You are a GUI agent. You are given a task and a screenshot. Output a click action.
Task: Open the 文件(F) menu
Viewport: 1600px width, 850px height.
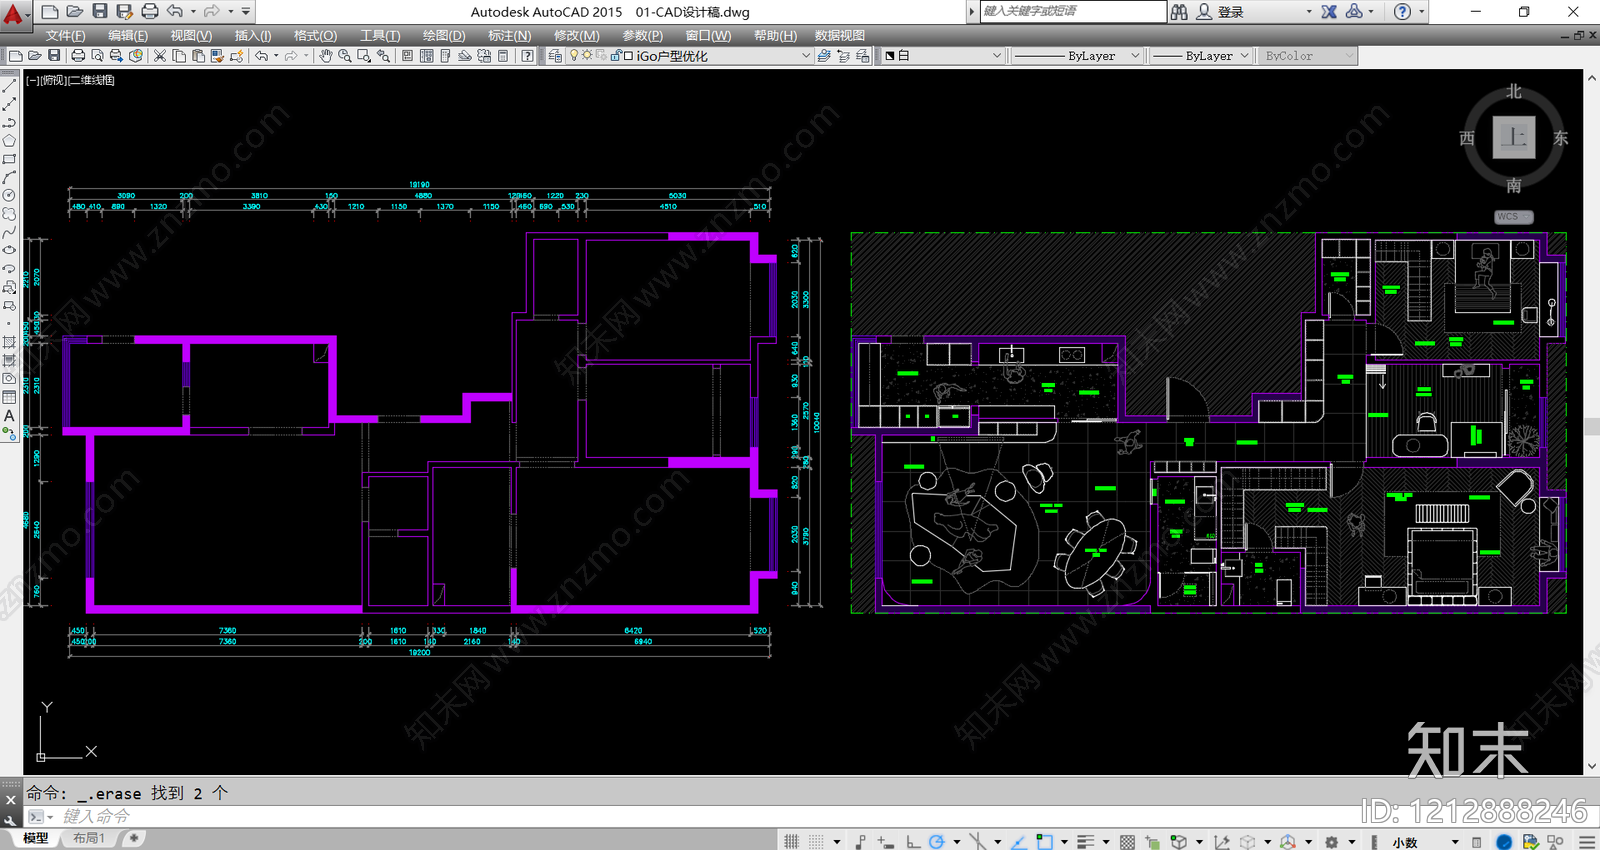(65, 36)
